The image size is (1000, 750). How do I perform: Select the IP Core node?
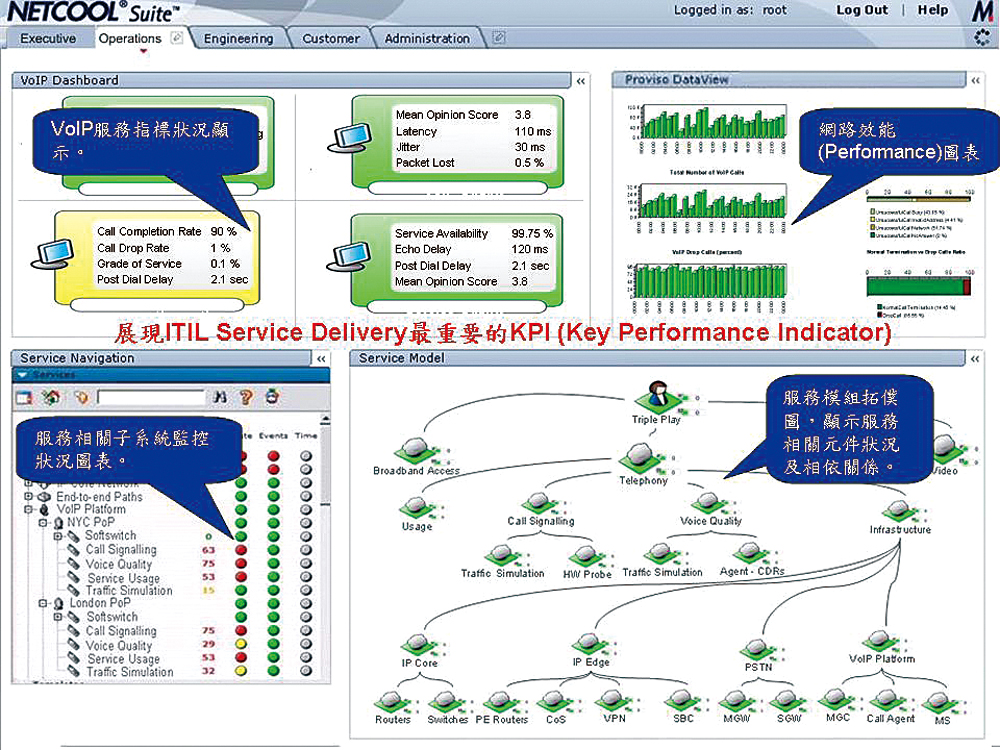pos(419,651)
